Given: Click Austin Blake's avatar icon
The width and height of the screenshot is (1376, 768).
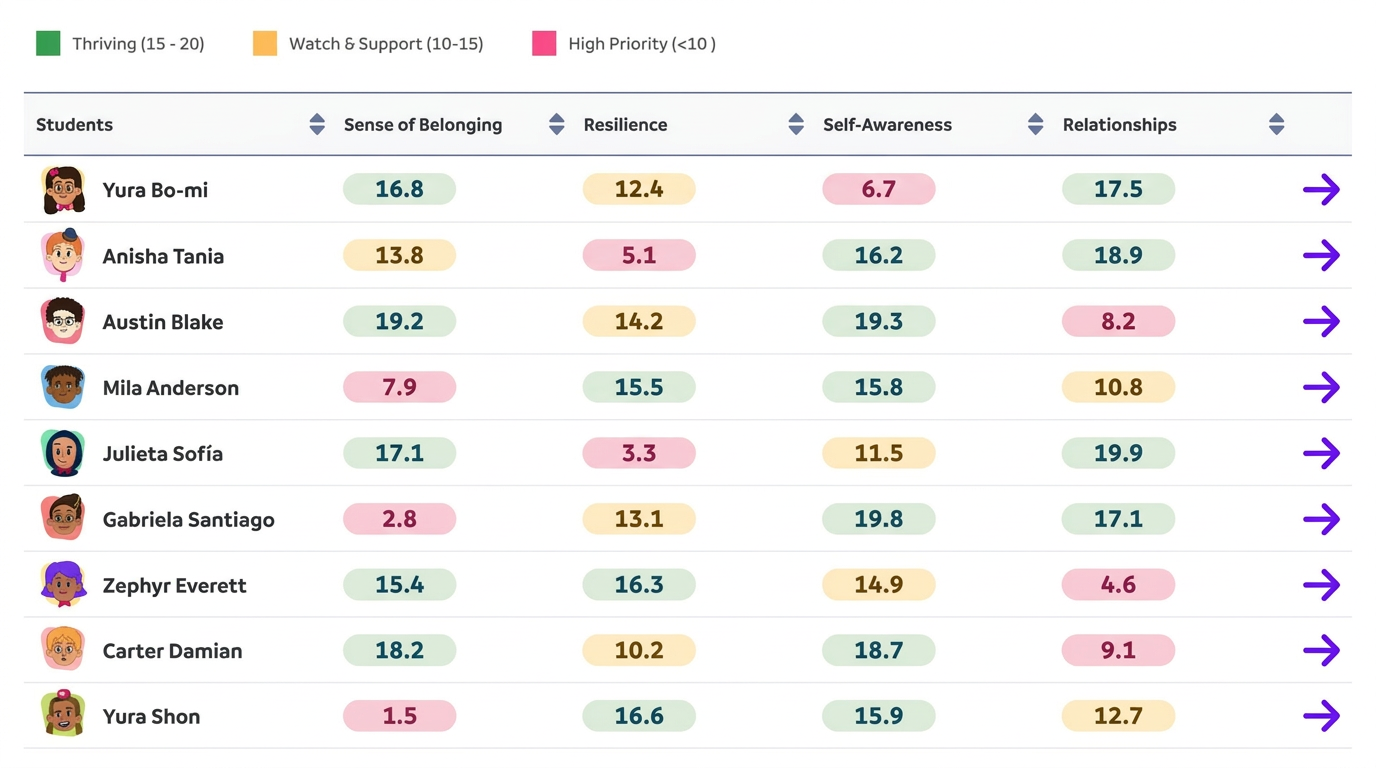Looking at the screenshot, I should 62,321.
